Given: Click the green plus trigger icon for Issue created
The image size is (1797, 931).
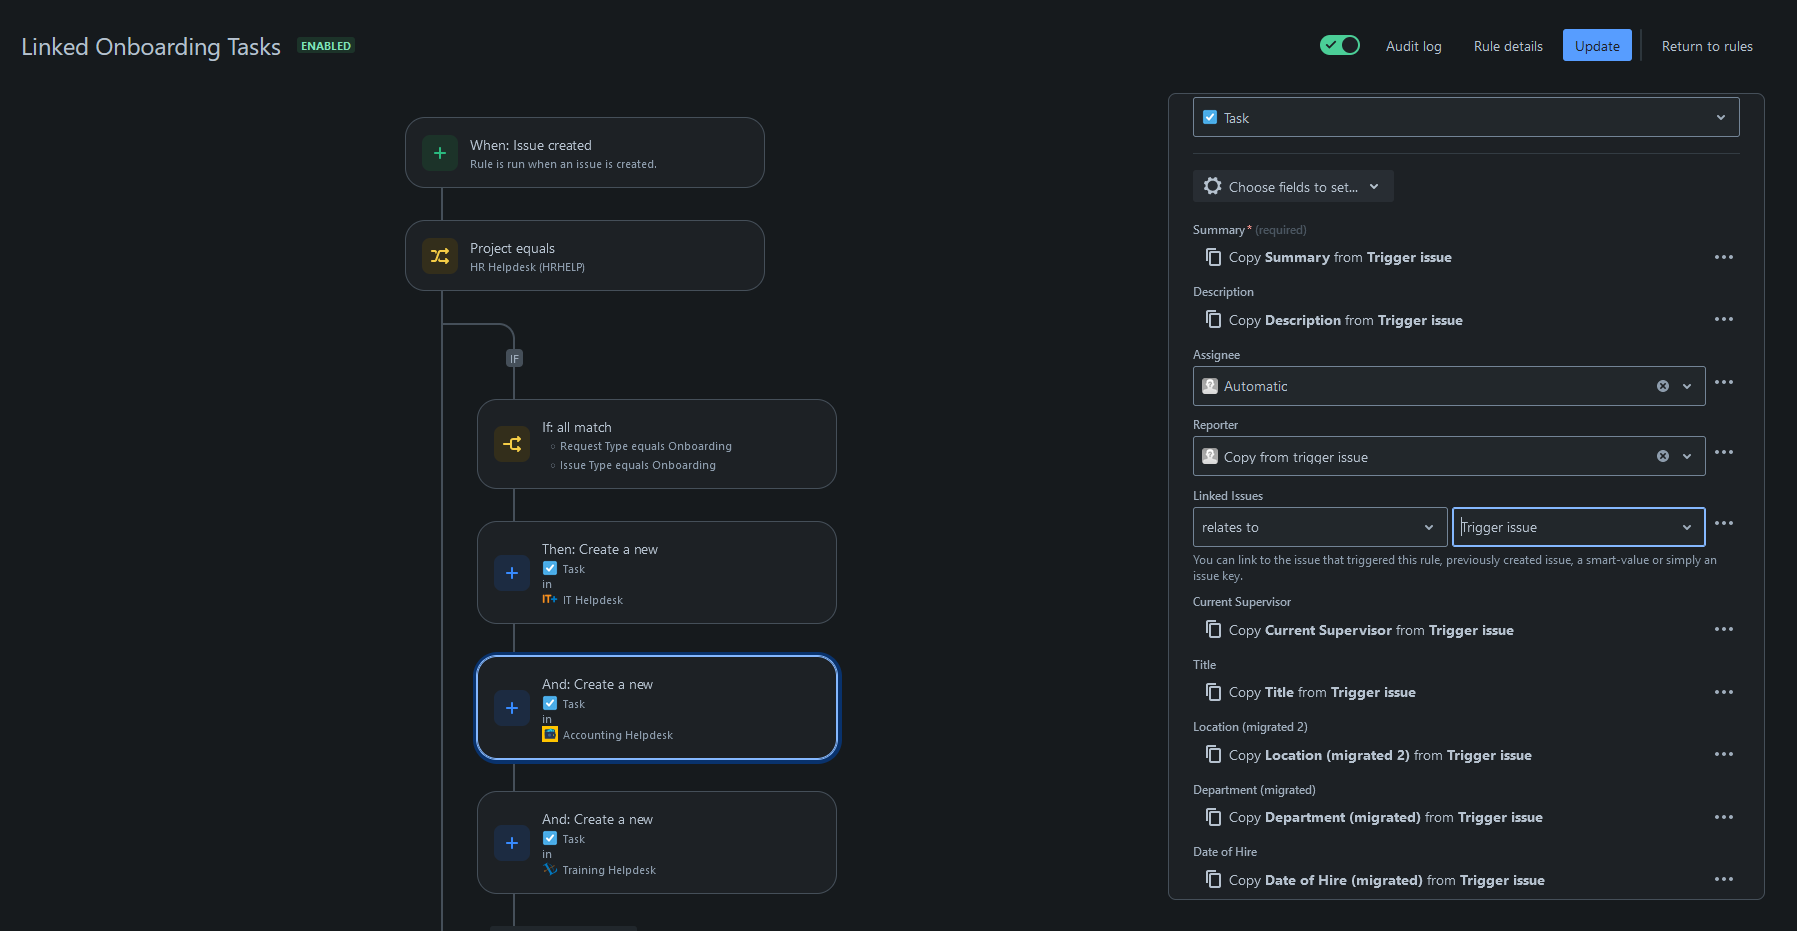Looking at the screenshot, I should pos(440,153).
